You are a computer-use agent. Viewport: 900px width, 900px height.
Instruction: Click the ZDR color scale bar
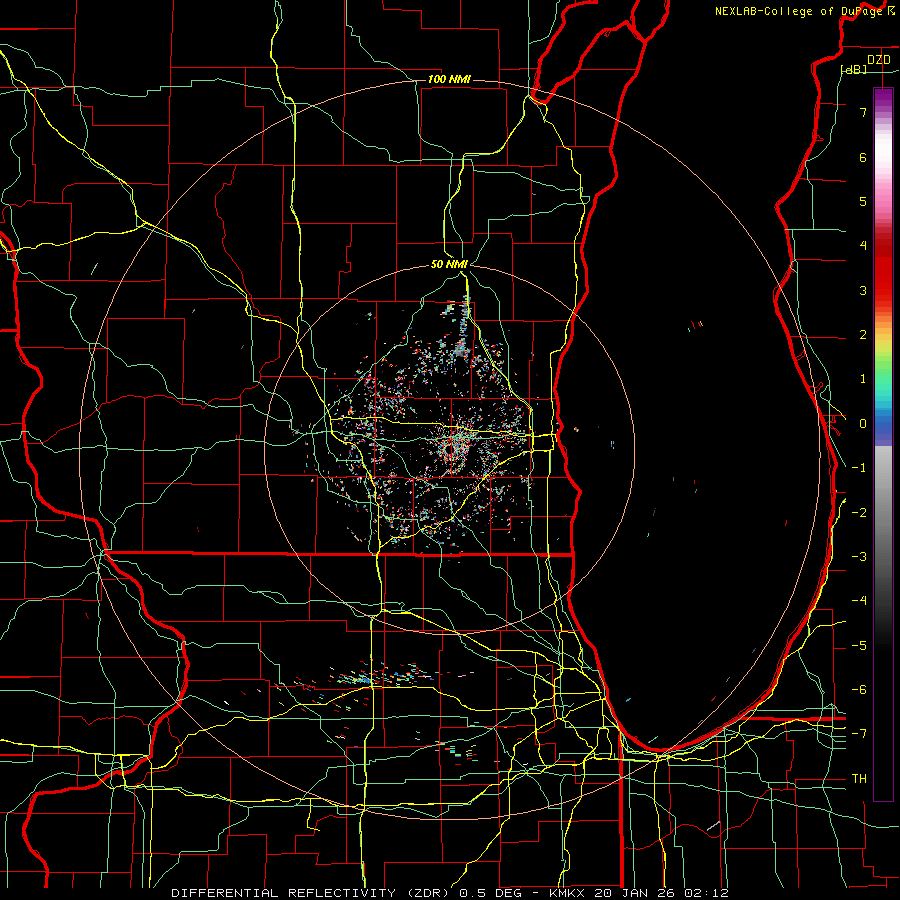tap(883, 445)
